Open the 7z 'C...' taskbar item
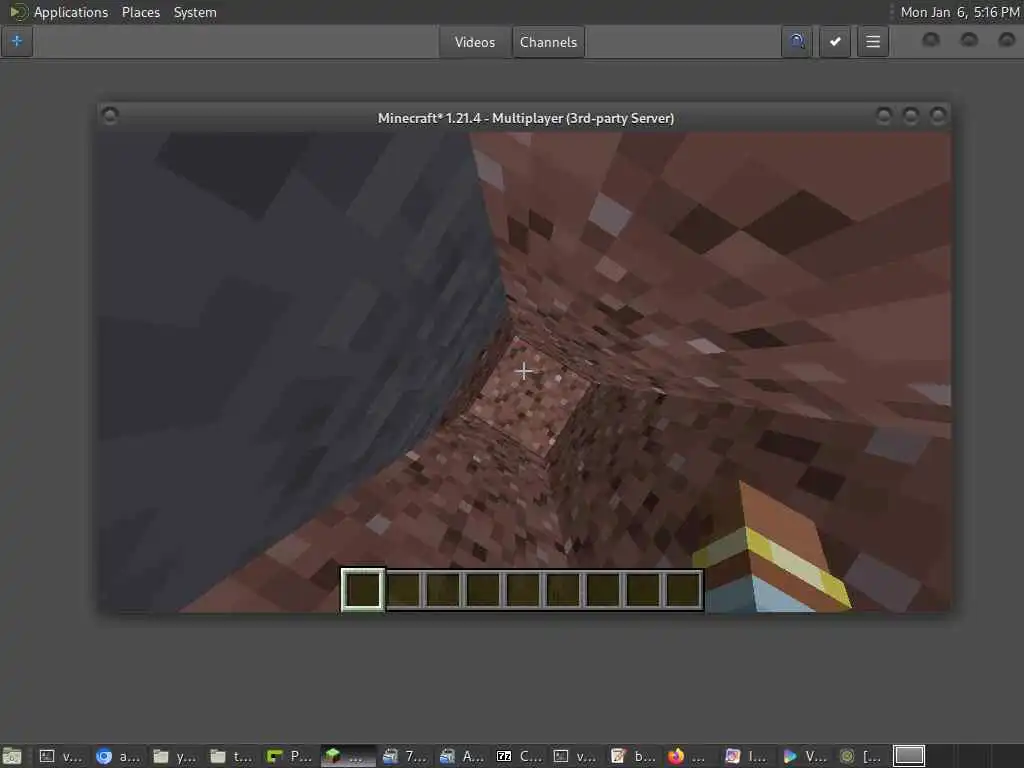The width and height of the screenshot is (1024, 768). [519, 756]
